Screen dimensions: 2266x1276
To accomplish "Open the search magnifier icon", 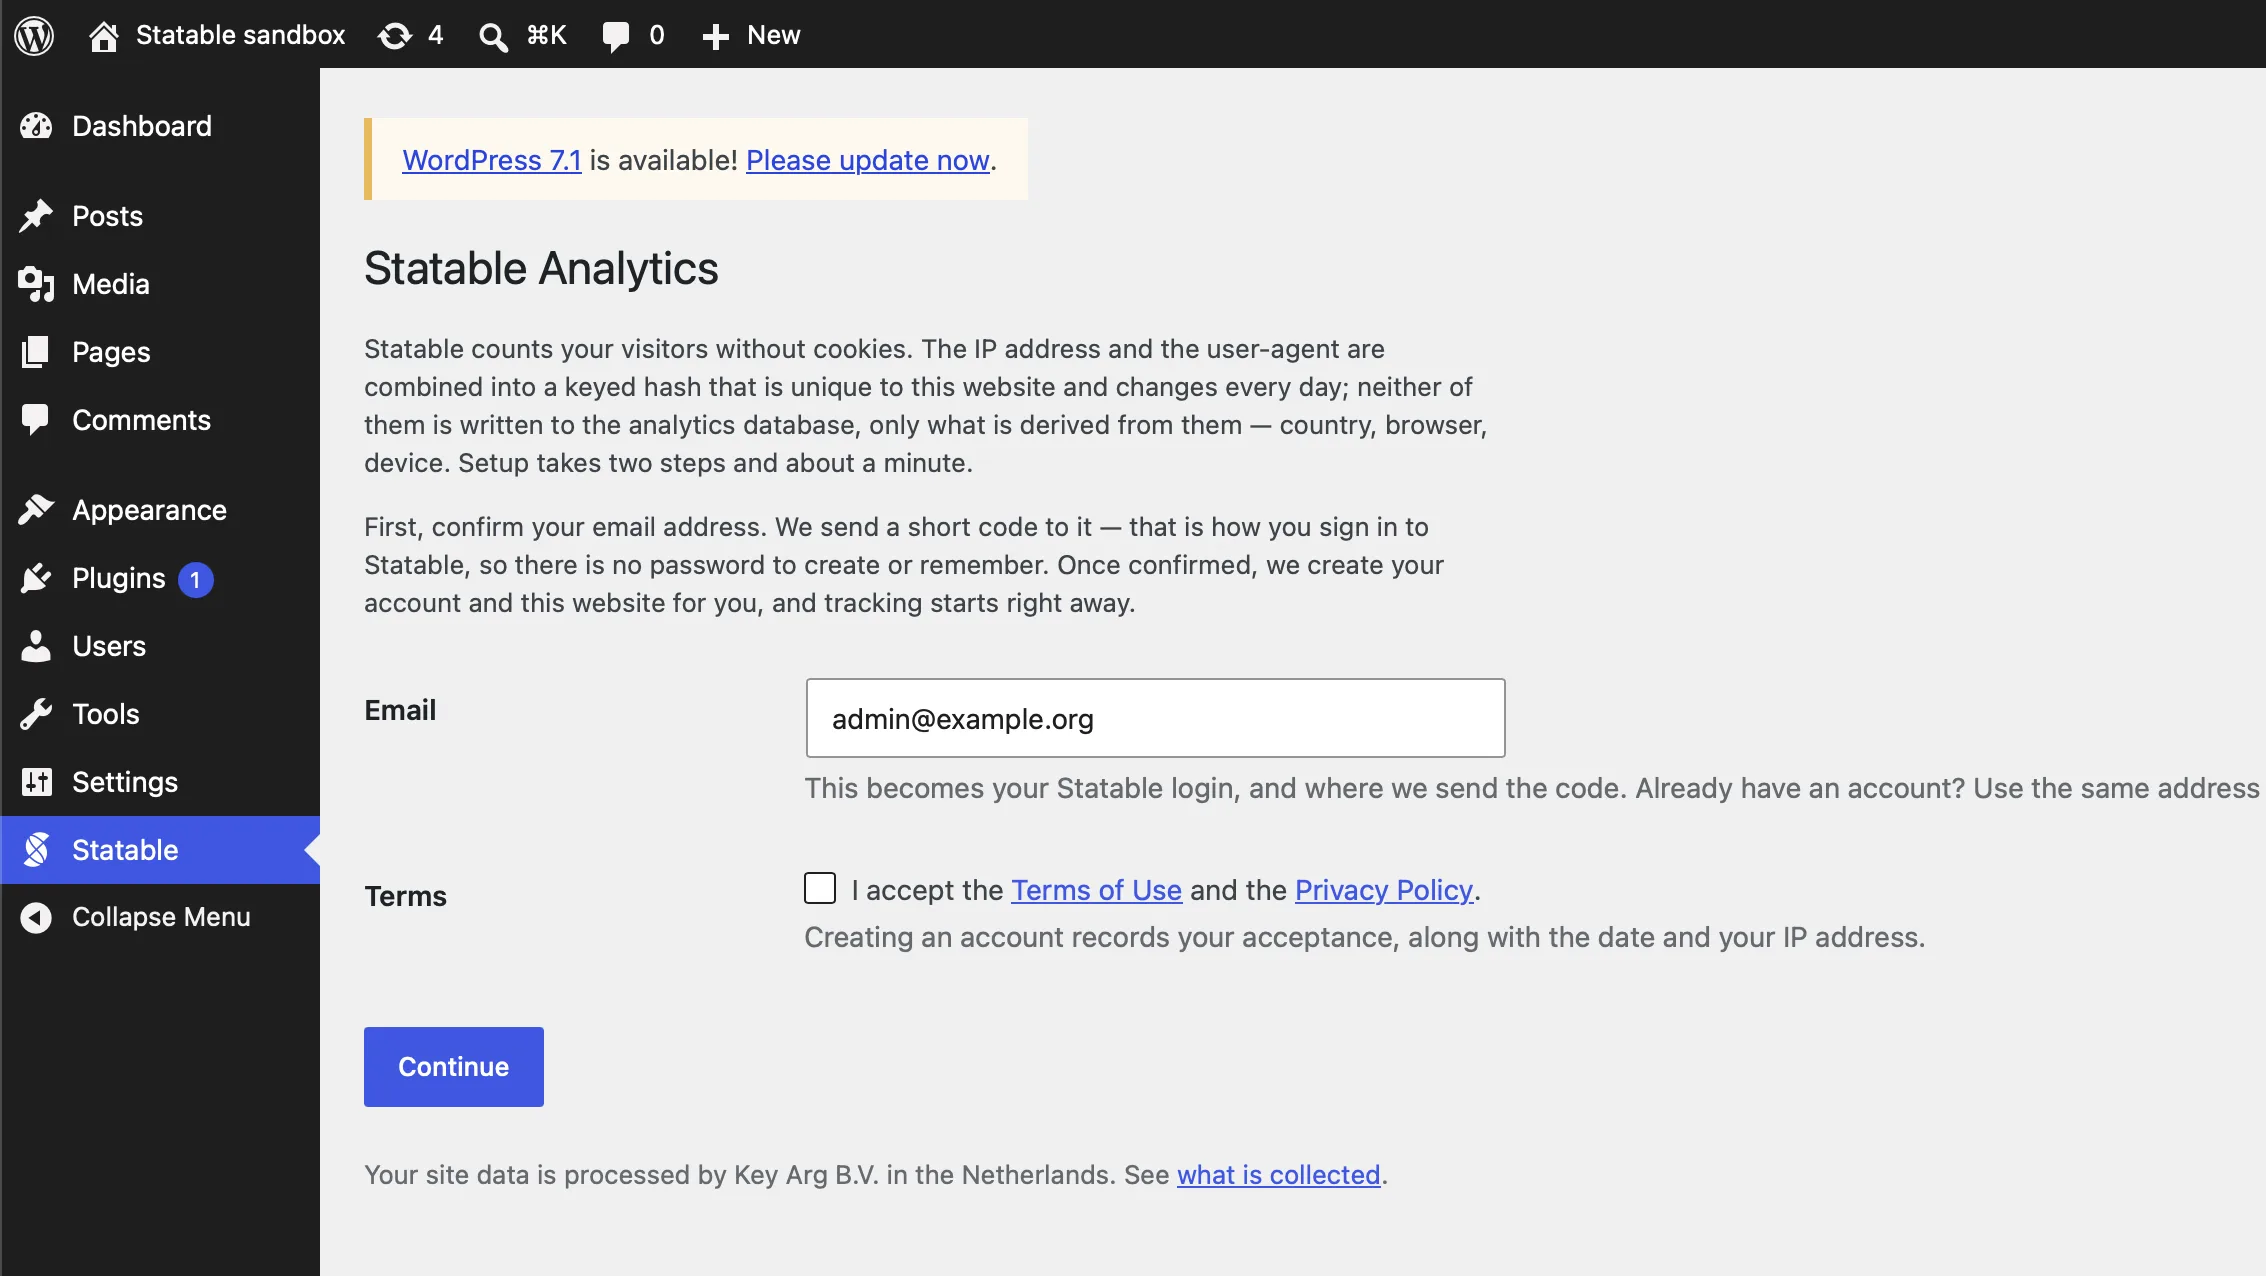I will [x=493, y=36].
